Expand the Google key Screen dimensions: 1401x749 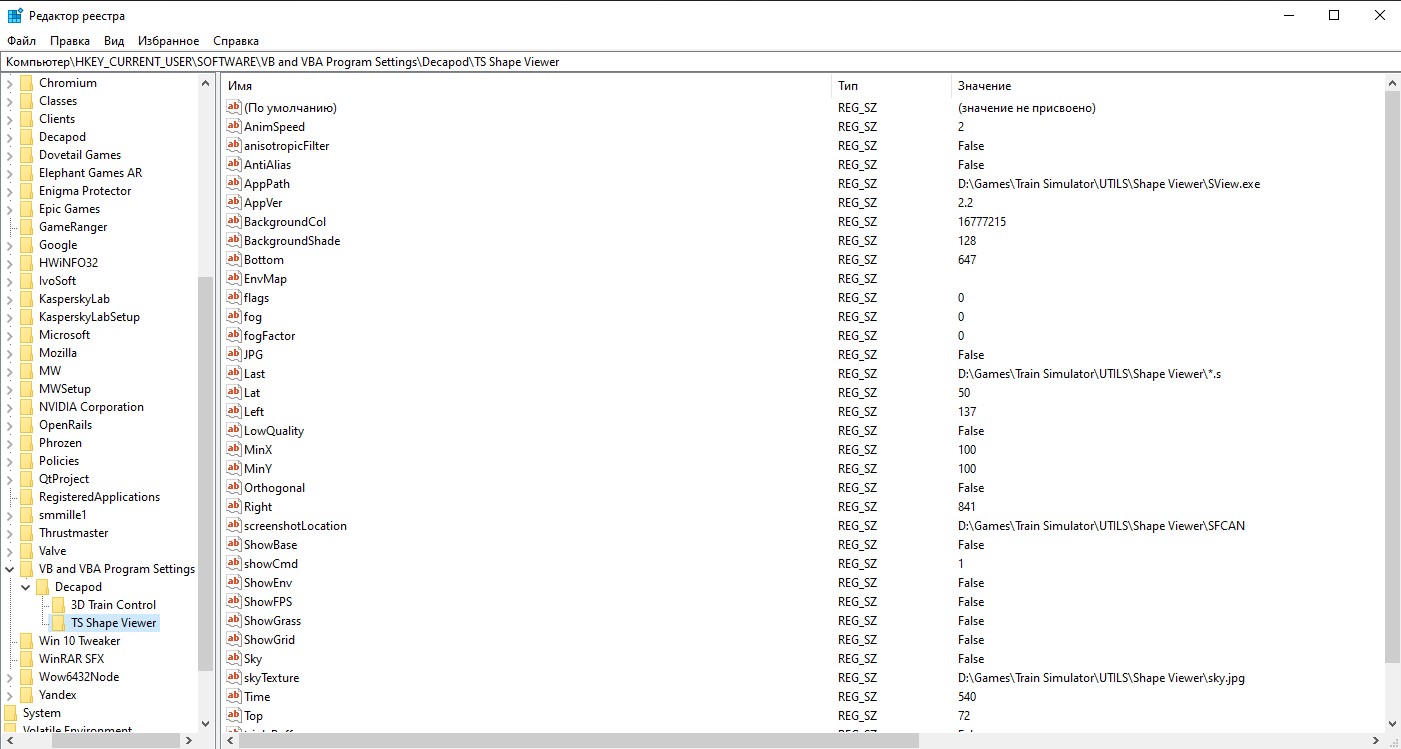(10, 245)
